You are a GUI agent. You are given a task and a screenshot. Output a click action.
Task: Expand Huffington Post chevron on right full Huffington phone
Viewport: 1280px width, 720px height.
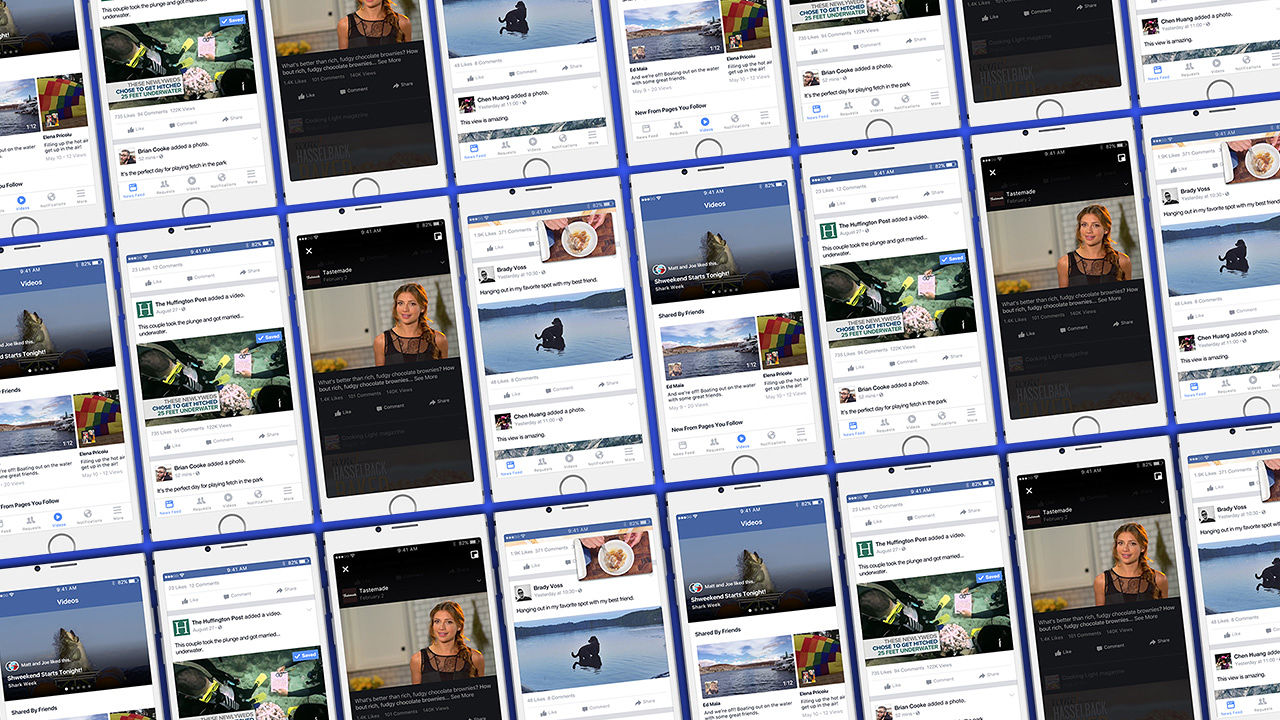click(956, 213)
